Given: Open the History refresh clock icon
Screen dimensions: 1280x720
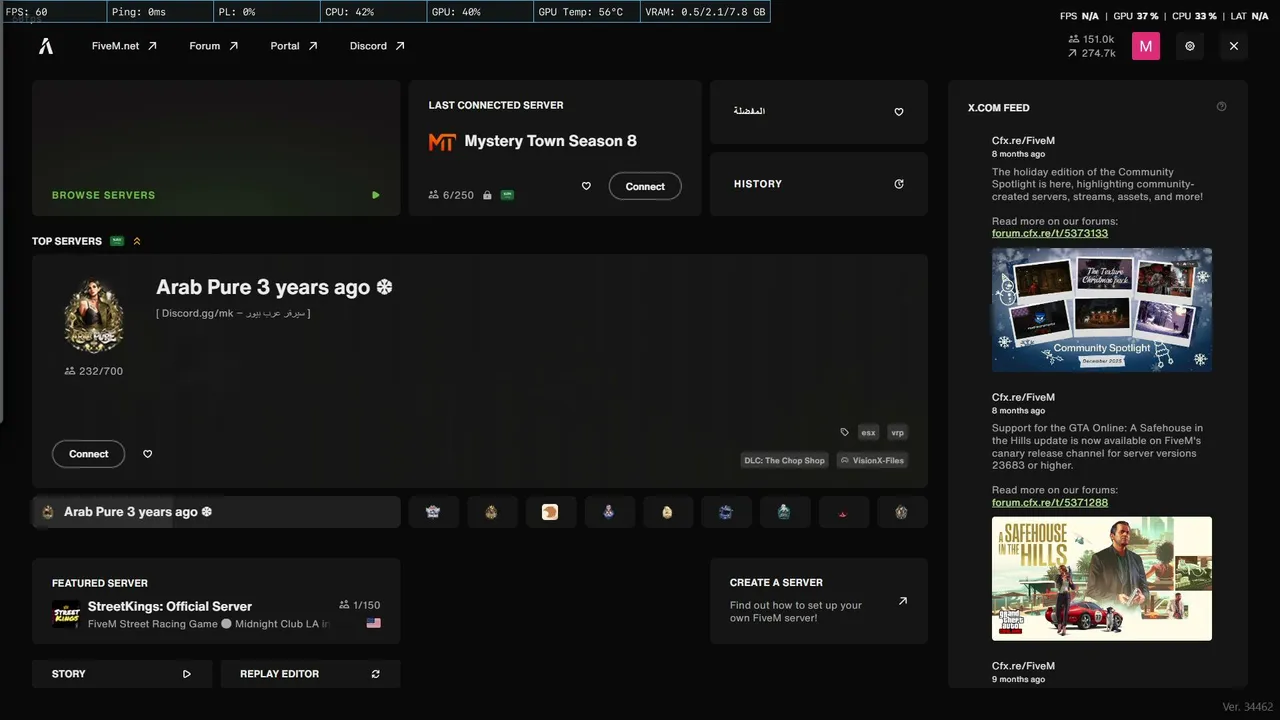Looking at the screenshot, I should [899, 184].
